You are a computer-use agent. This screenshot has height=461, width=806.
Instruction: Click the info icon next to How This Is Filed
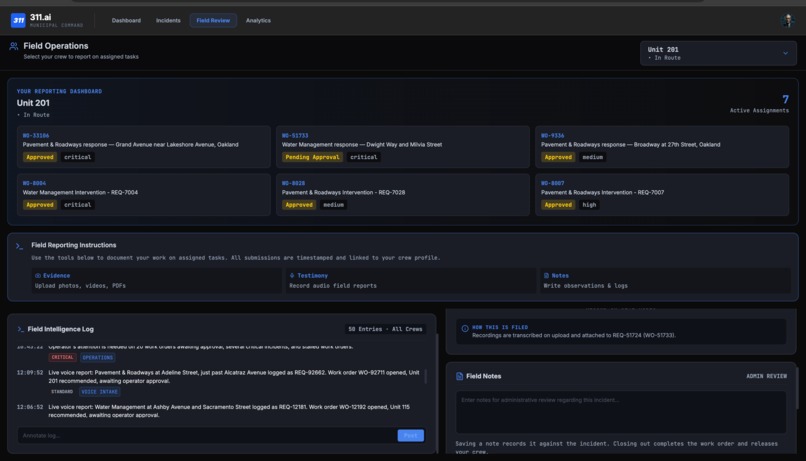[x=465, y=328]
